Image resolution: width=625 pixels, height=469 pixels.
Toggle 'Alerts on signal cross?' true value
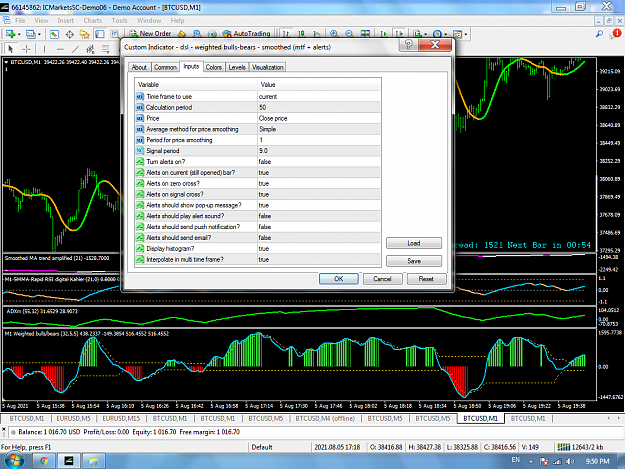click(x=319, y=194)
